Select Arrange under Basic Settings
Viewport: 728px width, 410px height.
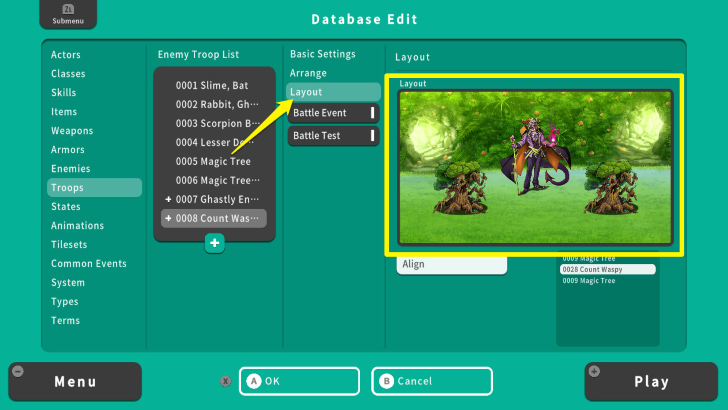pos(308,73)
